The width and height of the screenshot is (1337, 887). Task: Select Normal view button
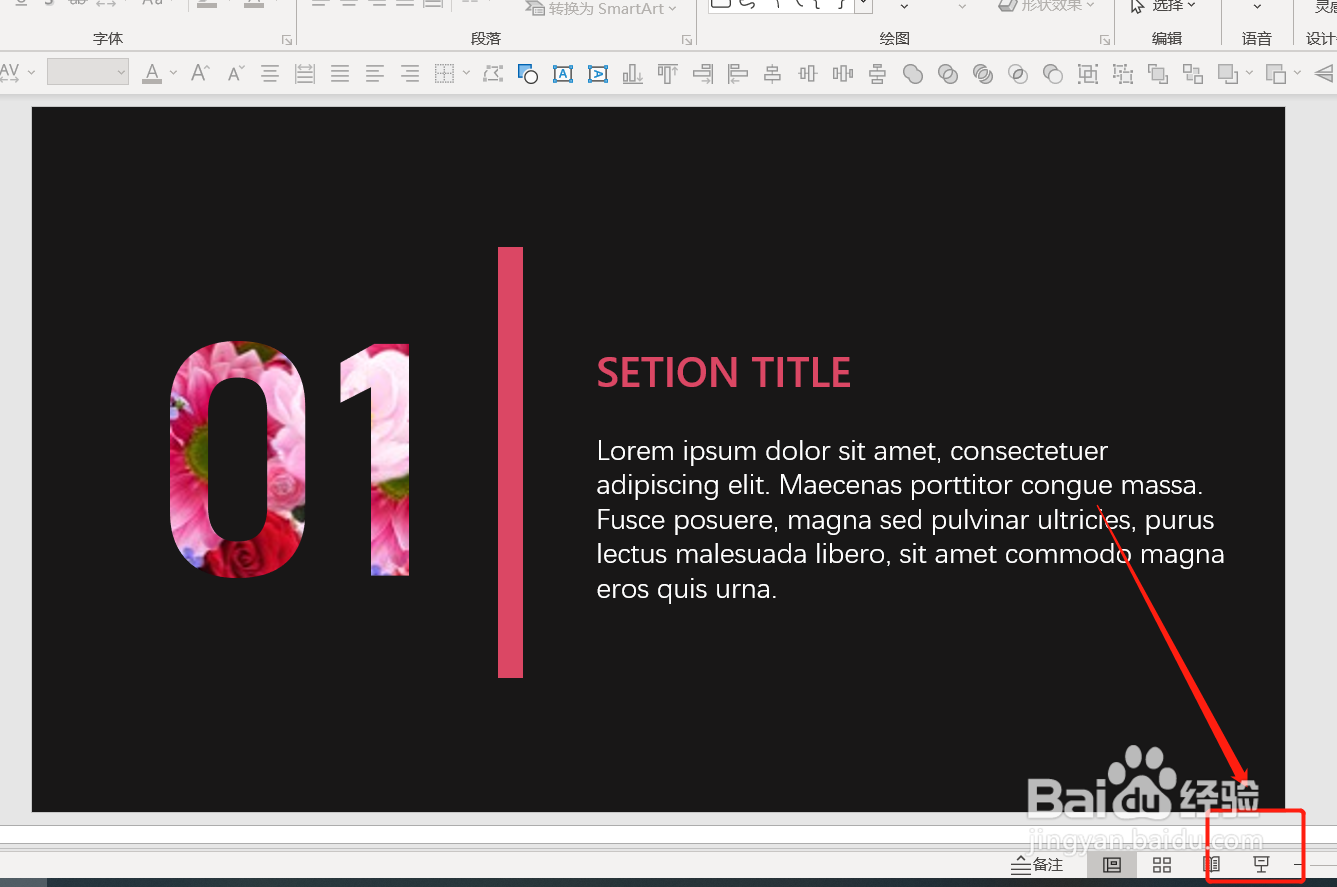click(x=1112, y=865)
